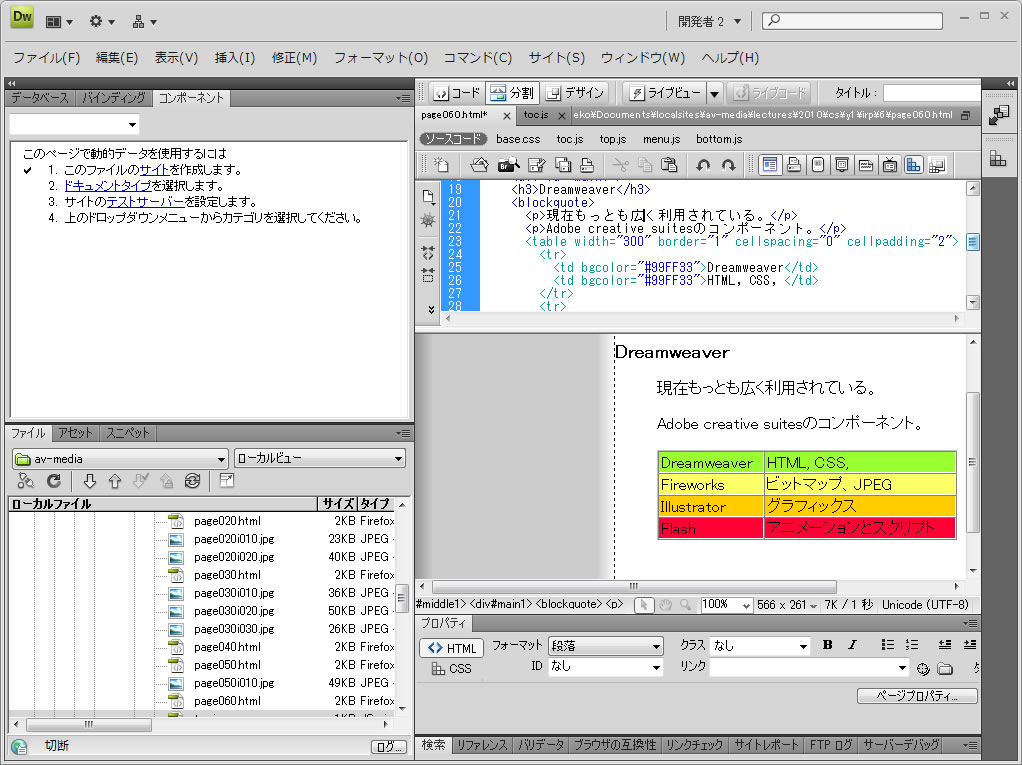Click the point-to-file target icon
The height and width of the screenshot is (765, 1022).
[922, 669]
